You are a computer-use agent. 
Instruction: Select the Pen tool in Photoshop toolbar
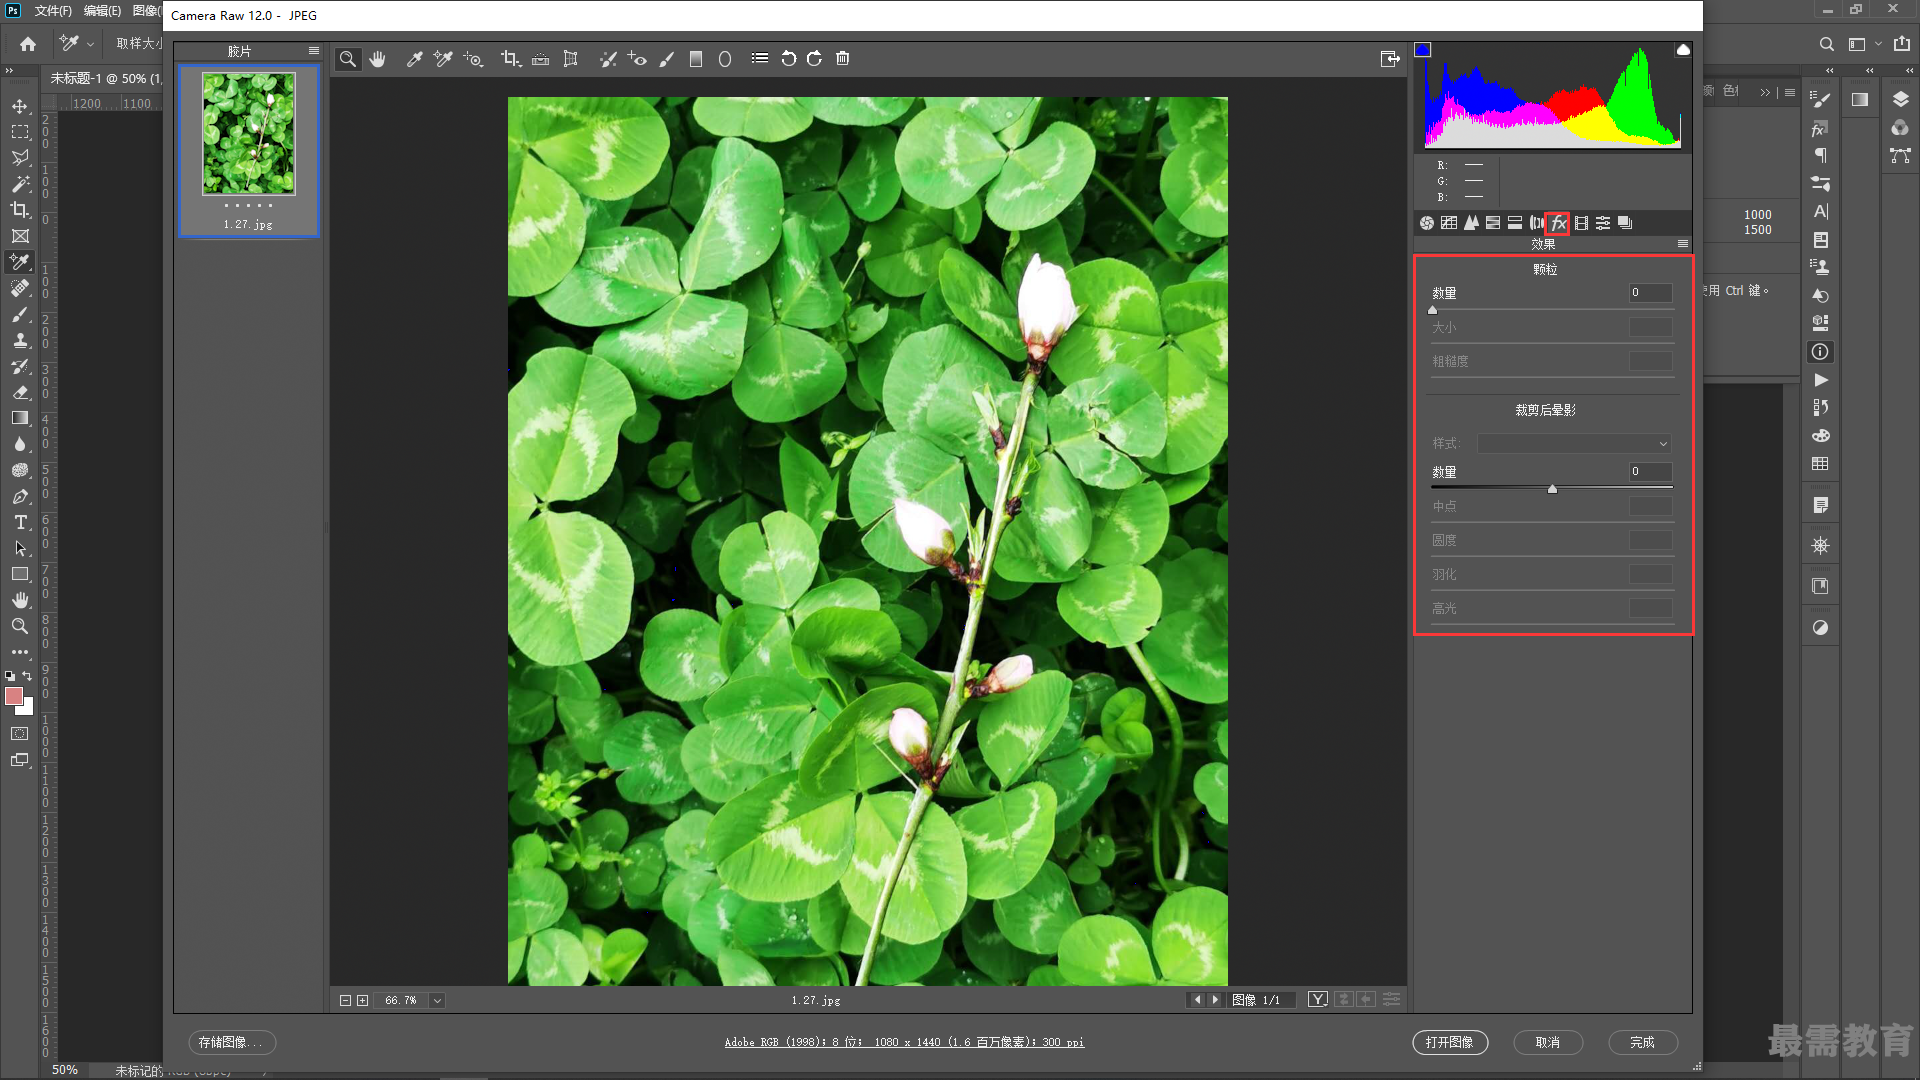(x=20, y=496)
